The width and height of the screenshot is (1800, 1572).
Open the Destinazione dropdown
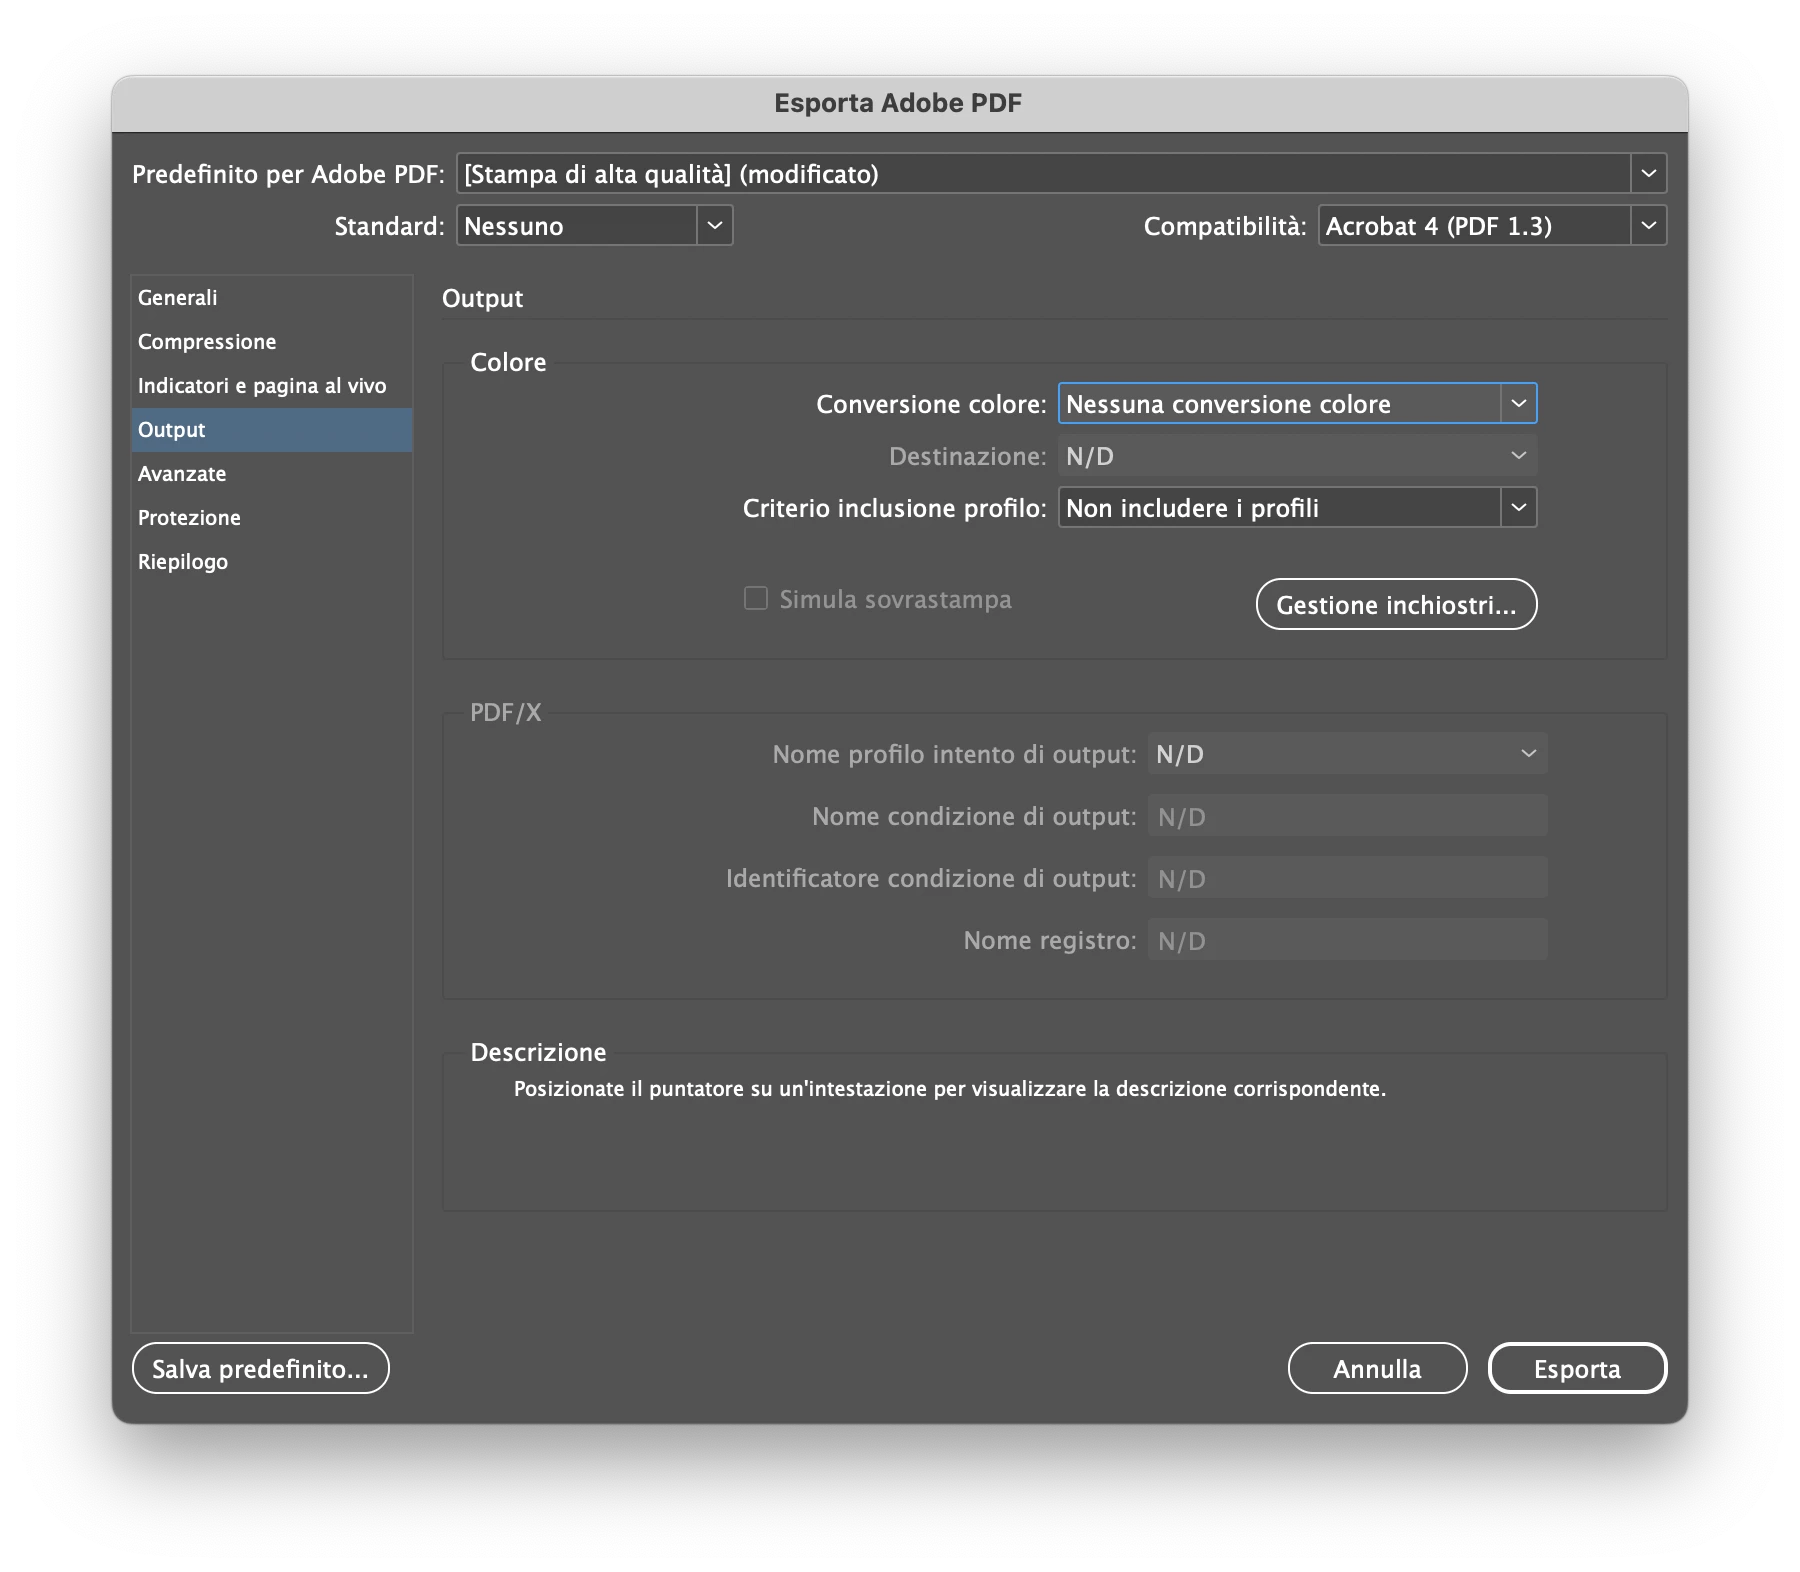pos(1297,455)
